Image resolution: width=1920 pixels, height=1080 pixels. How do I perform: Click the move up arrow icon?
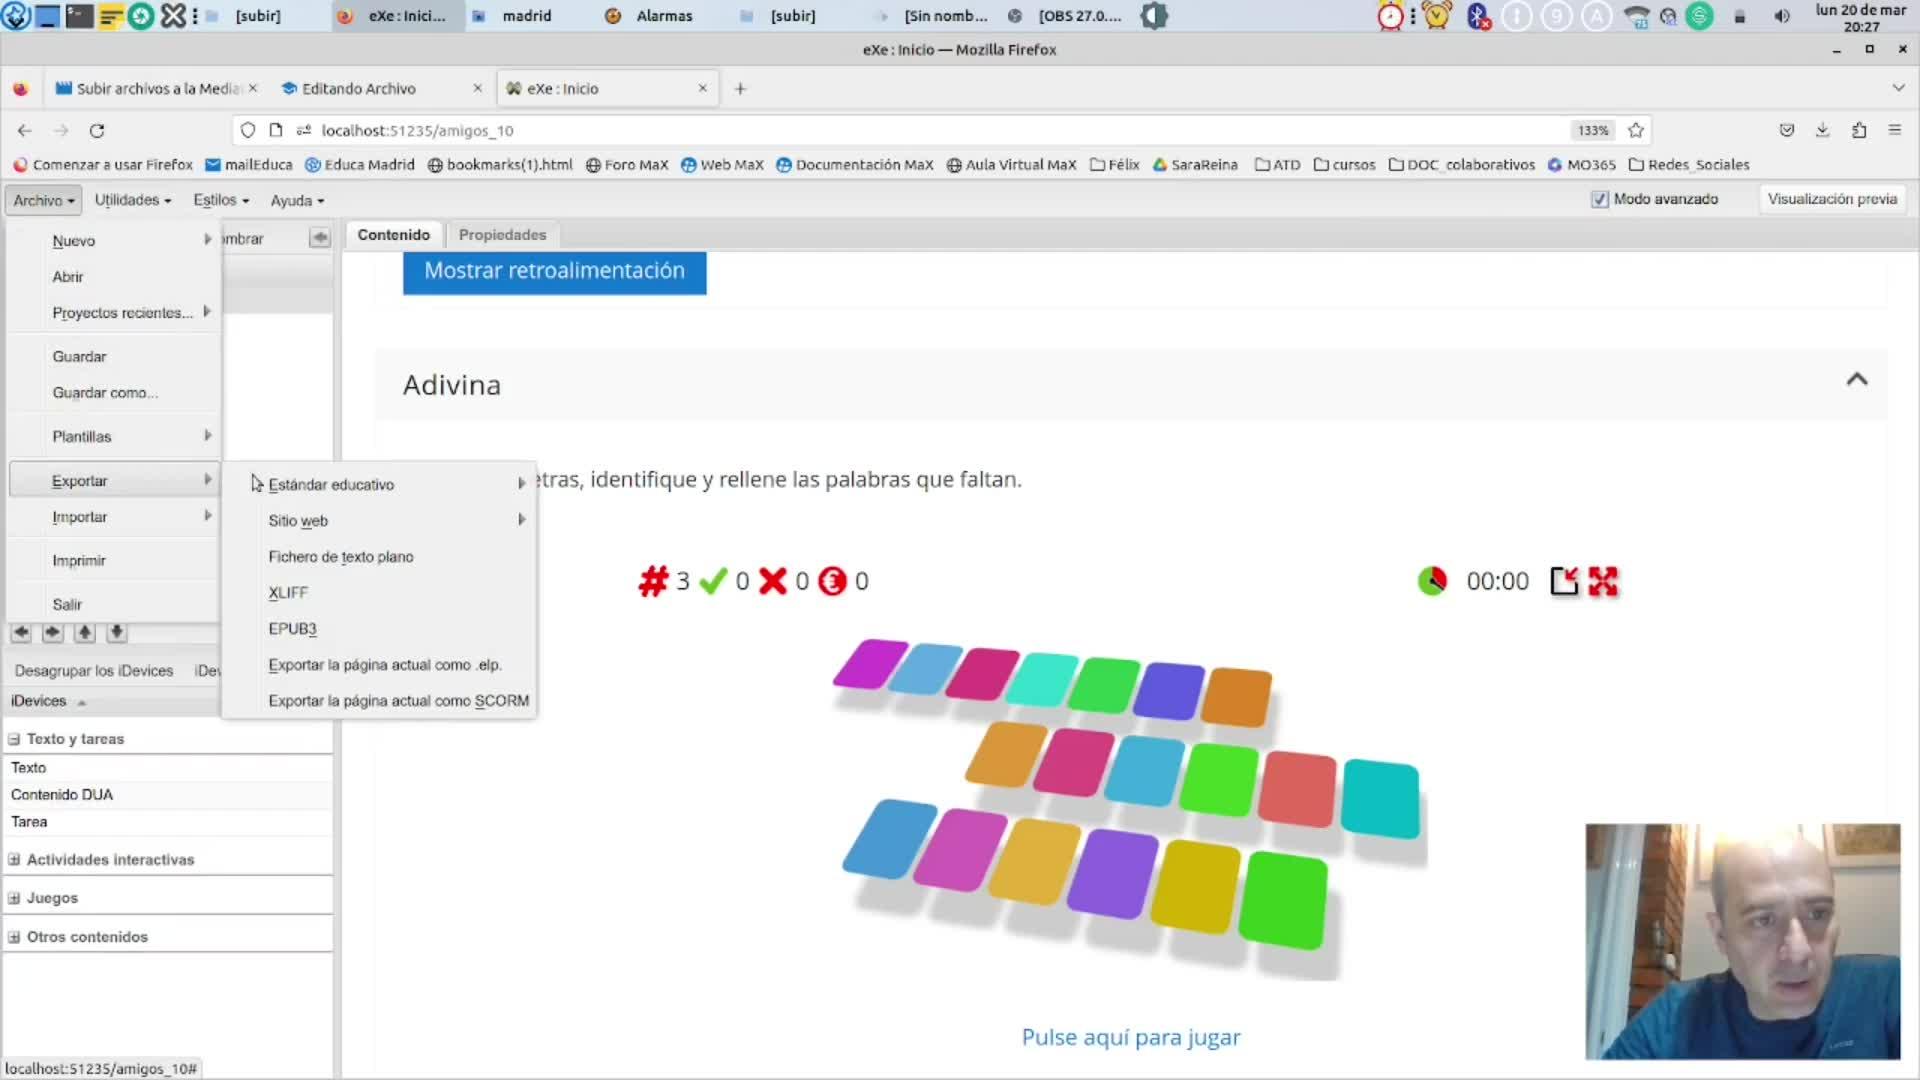pyautogui.click(x=85, y=632)
